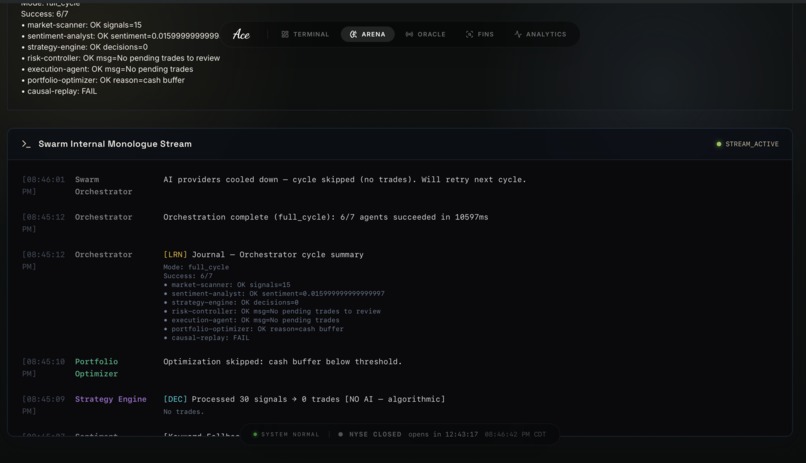Click the Swarm Internal Monologue Stream heading
Viewport: 806px width, 463px height.
[x=115, y=144]
